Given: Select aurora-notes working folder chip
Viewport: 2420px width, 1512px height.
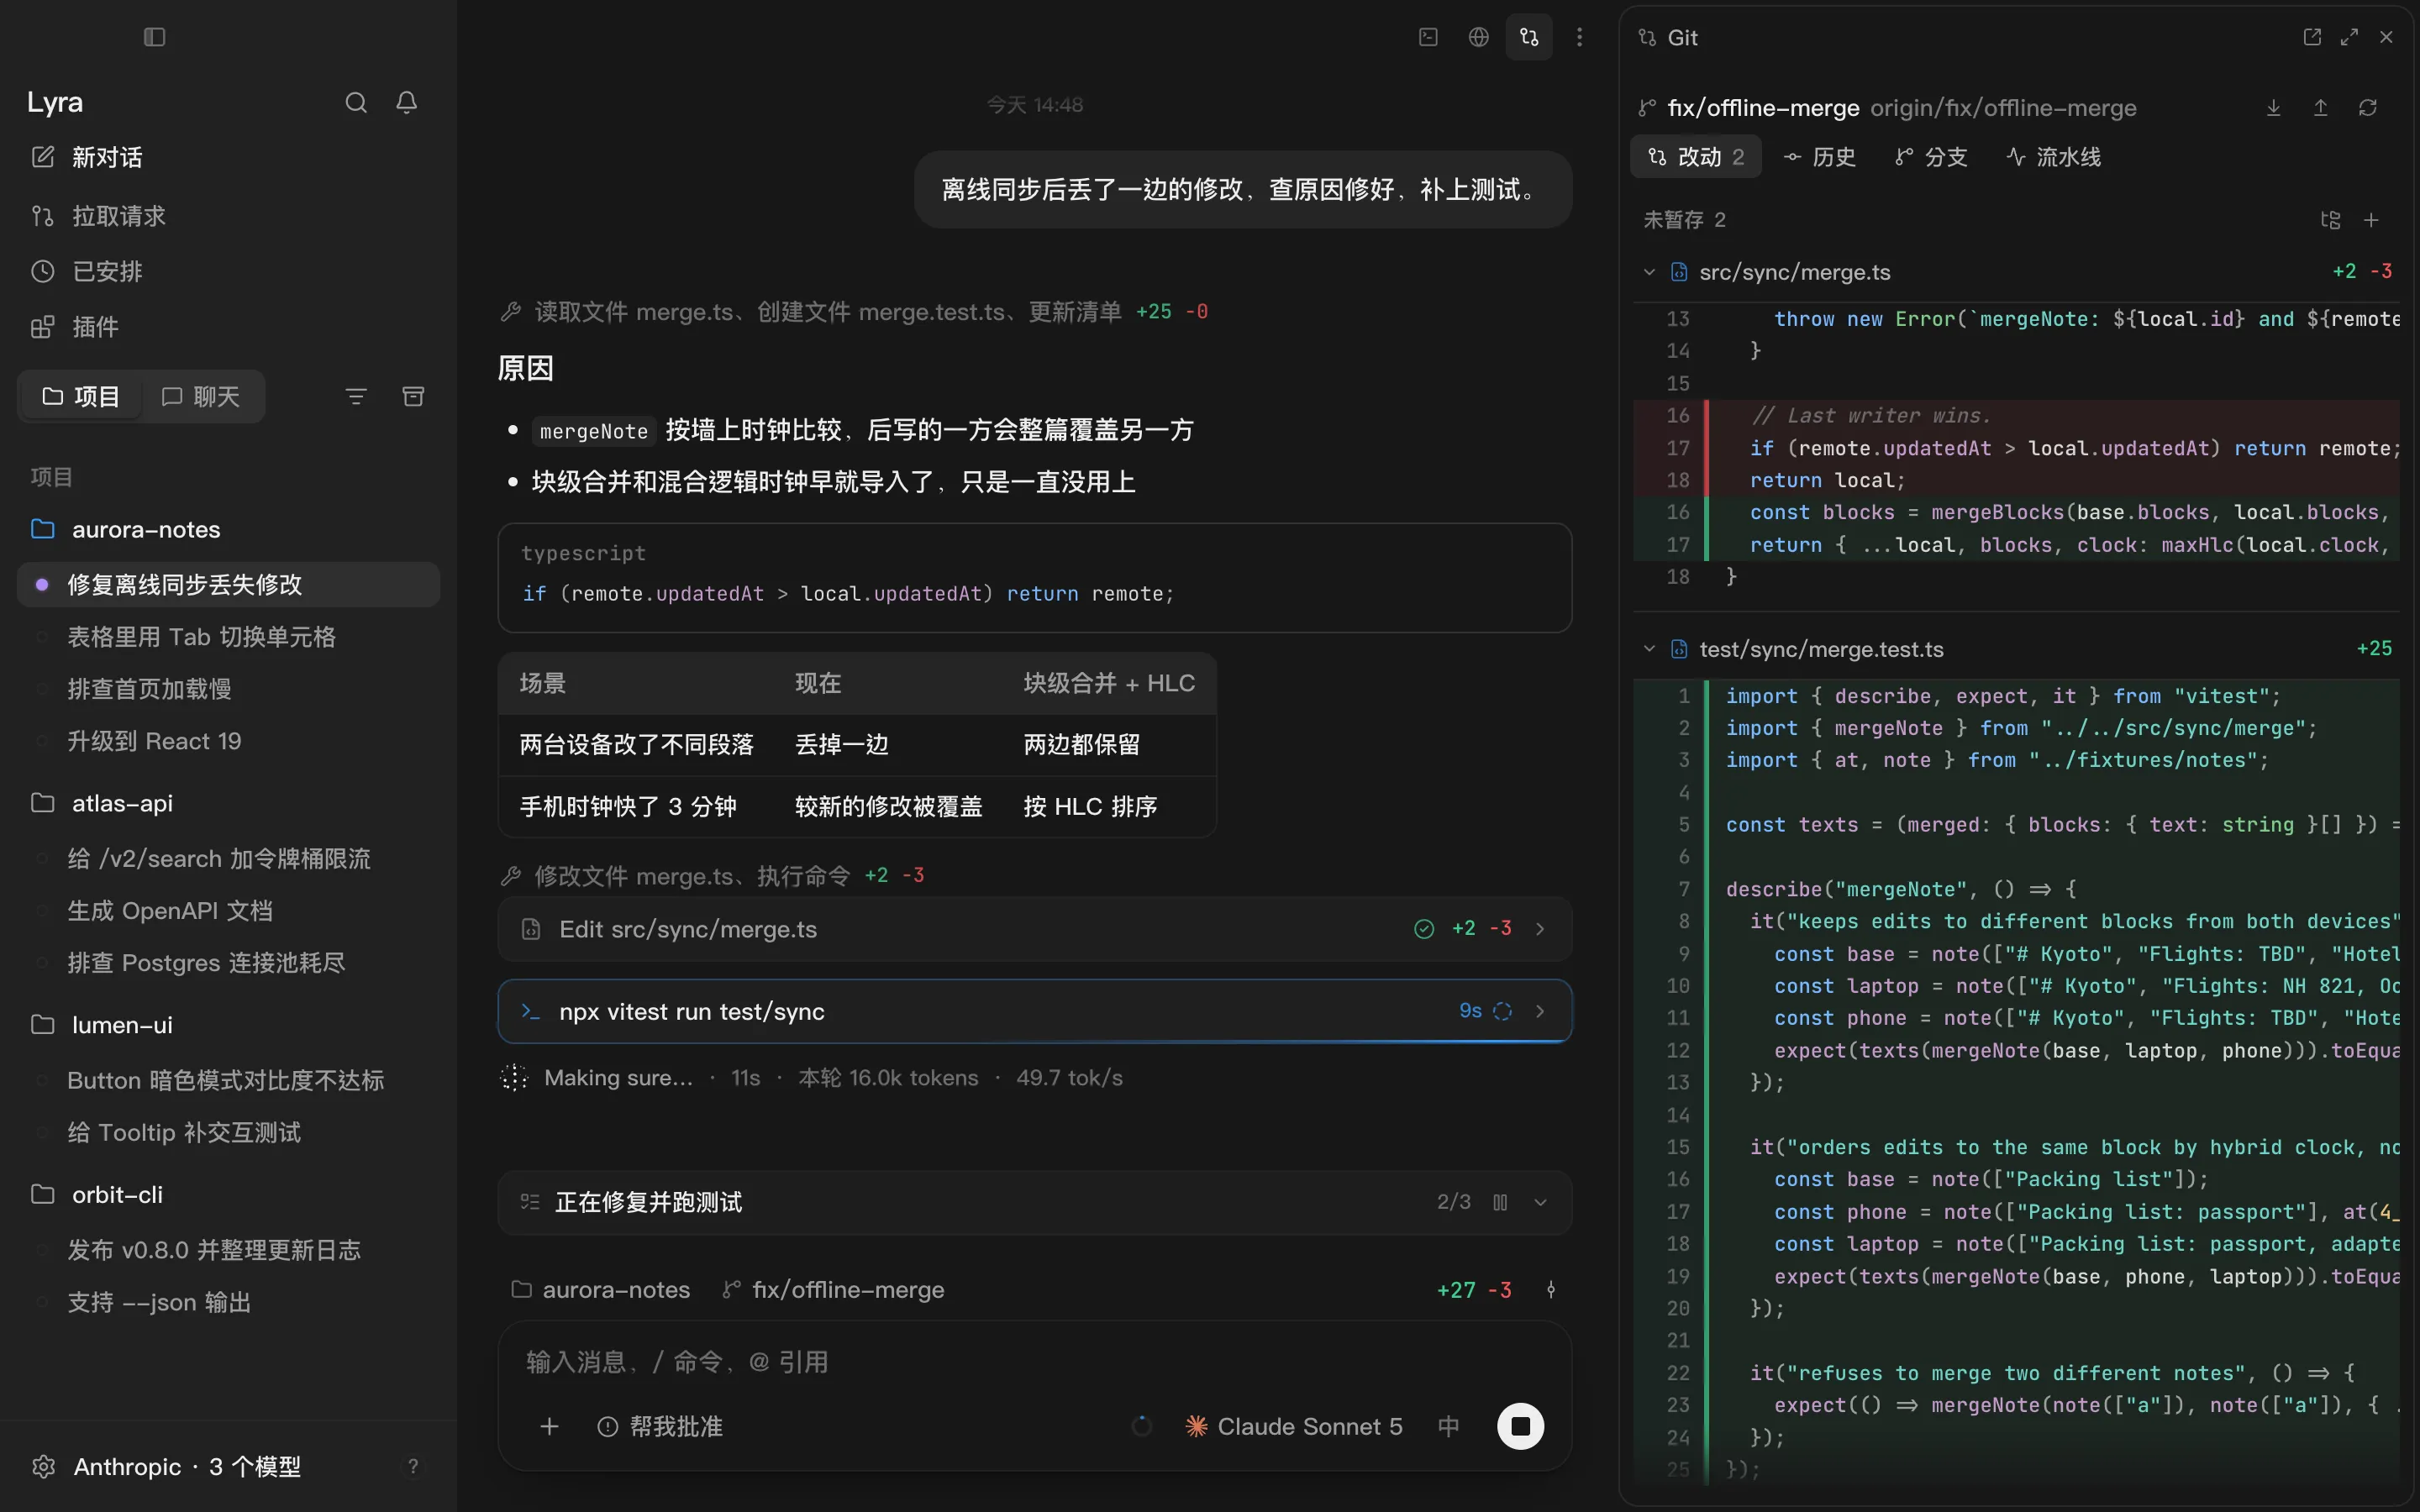Looking at the screenshot, I should (601, 1290).
